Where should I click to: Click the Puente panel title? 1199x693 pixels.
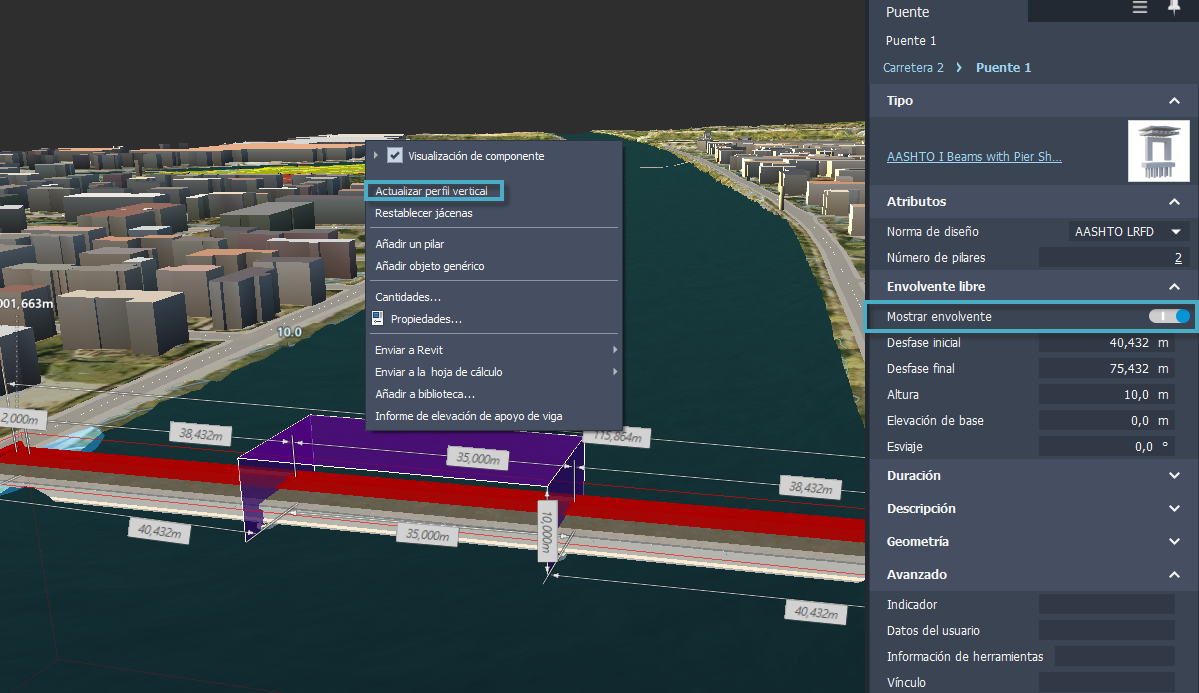(x=908, y=12)
